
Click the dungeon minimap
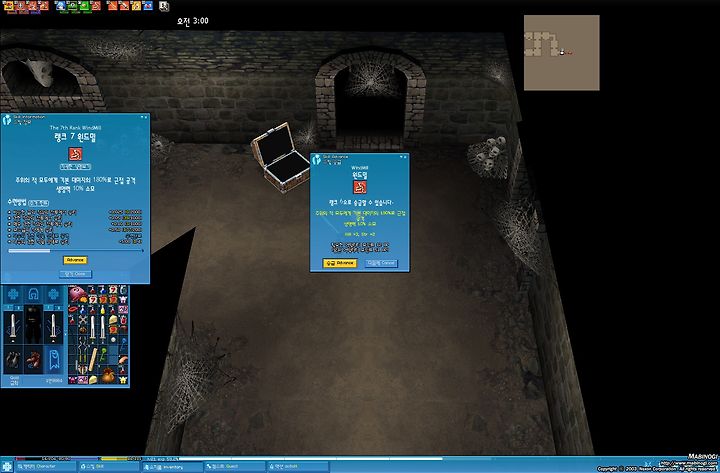point(562,53)
